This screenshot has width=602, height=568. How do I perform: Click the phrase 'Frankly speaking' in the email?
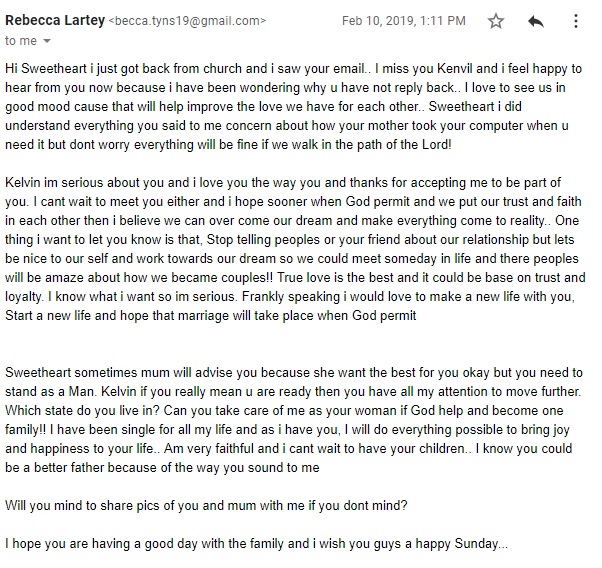coord(291,296)
